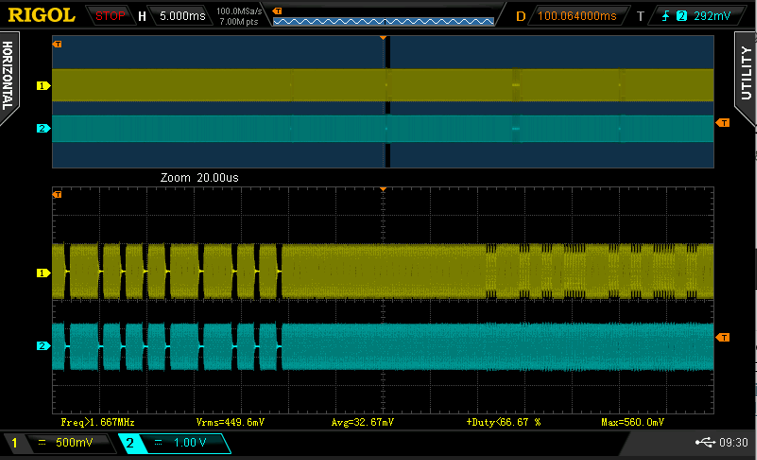Click the trigger position marker atop main view

[x=383, y=37]
